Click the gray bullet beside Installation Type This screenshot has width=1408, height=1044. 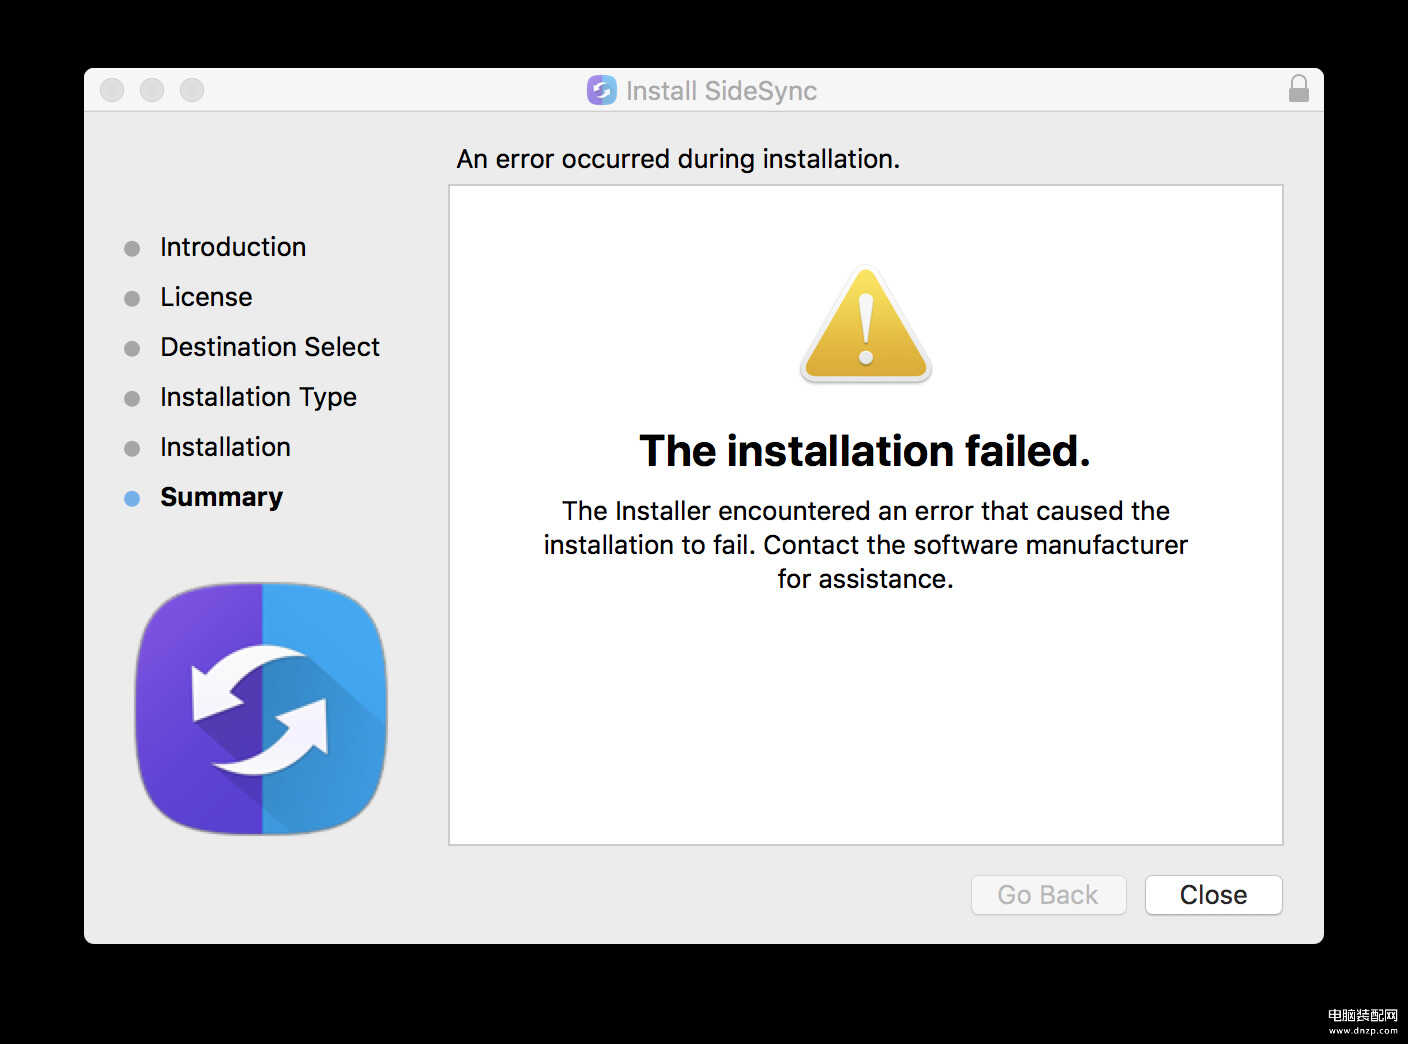tap(132, 398)
